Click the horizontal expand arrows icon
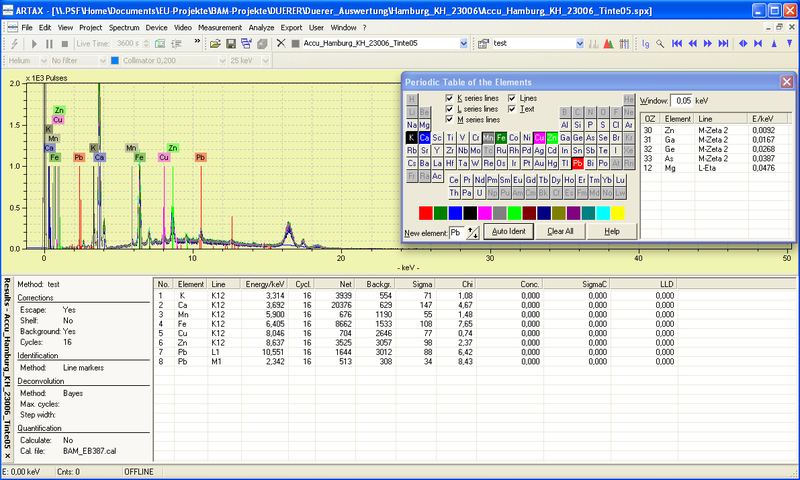Image resolution: width=800 pixels, height=480 pixels. 743,44
